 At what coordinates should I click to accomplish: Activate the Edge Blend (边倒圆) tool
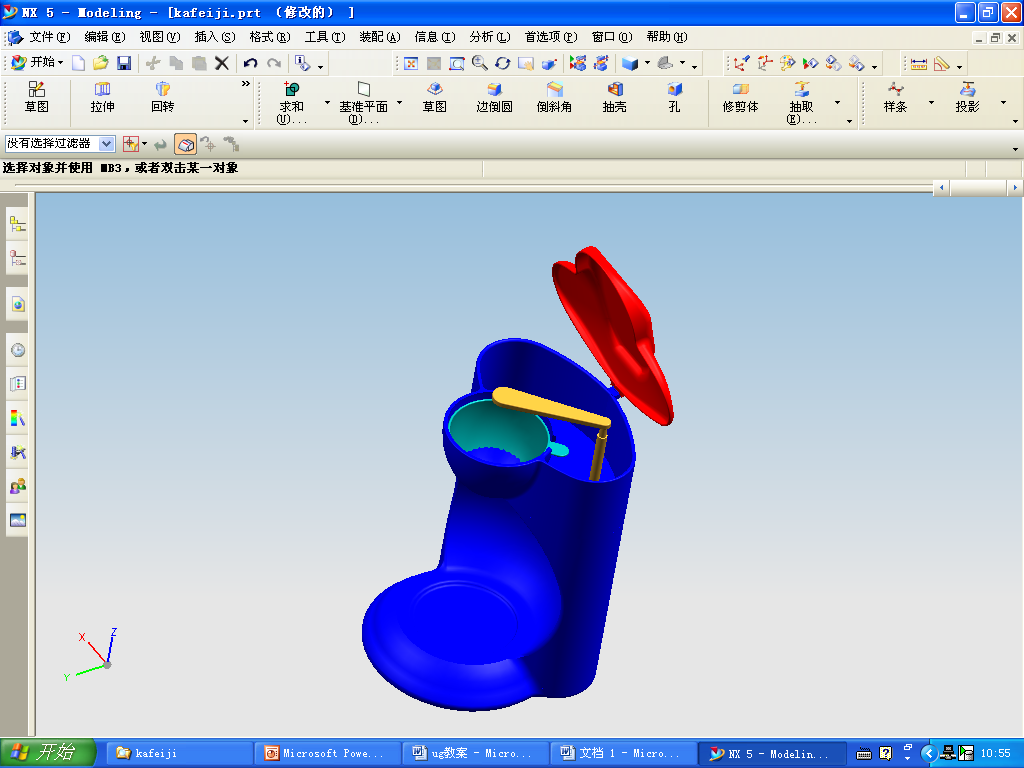[494, 97]
